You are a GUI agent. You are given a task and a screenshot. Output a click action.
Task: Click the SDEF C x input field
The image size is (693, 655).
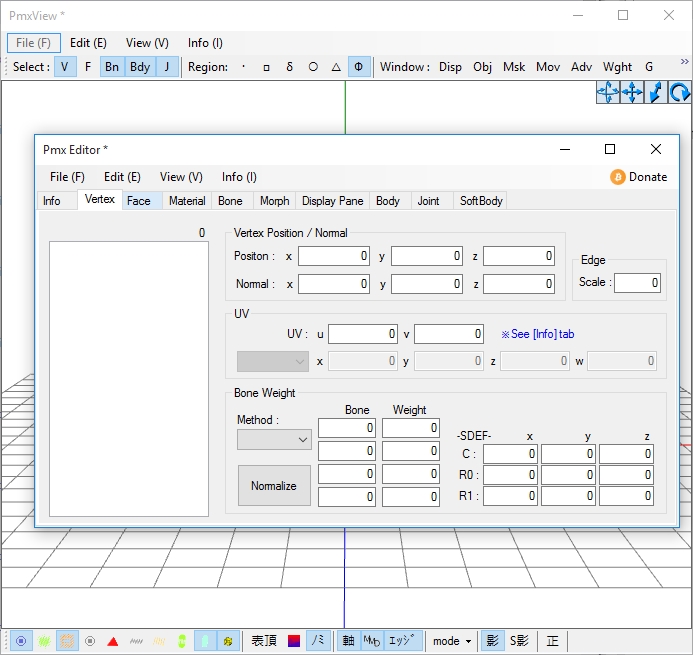coord(510,453)
